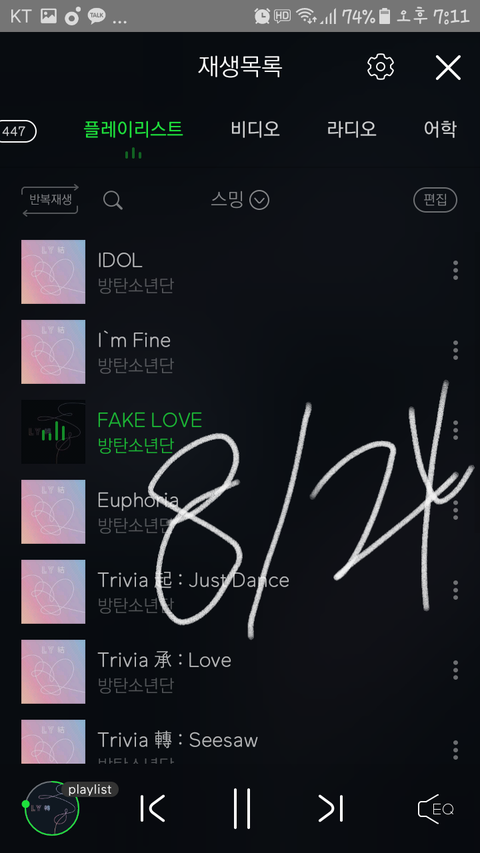
Task: Open the 어학 tab
Action: [x=440, y=129]
